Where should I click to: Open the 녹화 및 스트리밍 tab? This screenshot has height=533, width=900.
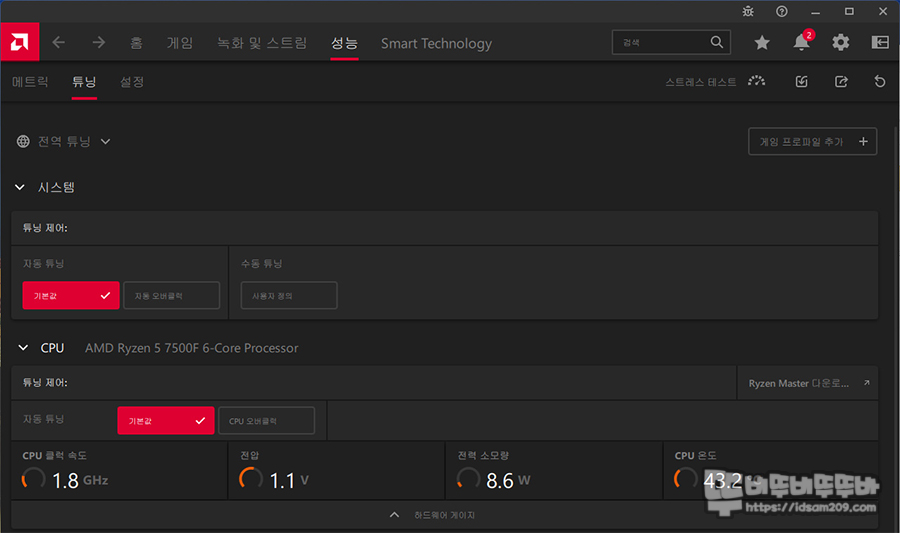click(x=262, y=43)
